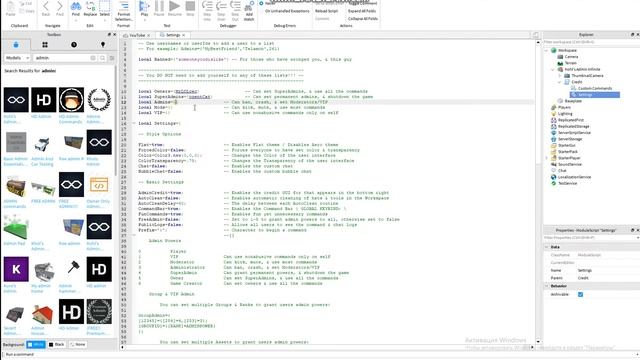
Task: Choose the Black background option
Action: point(57,344)
